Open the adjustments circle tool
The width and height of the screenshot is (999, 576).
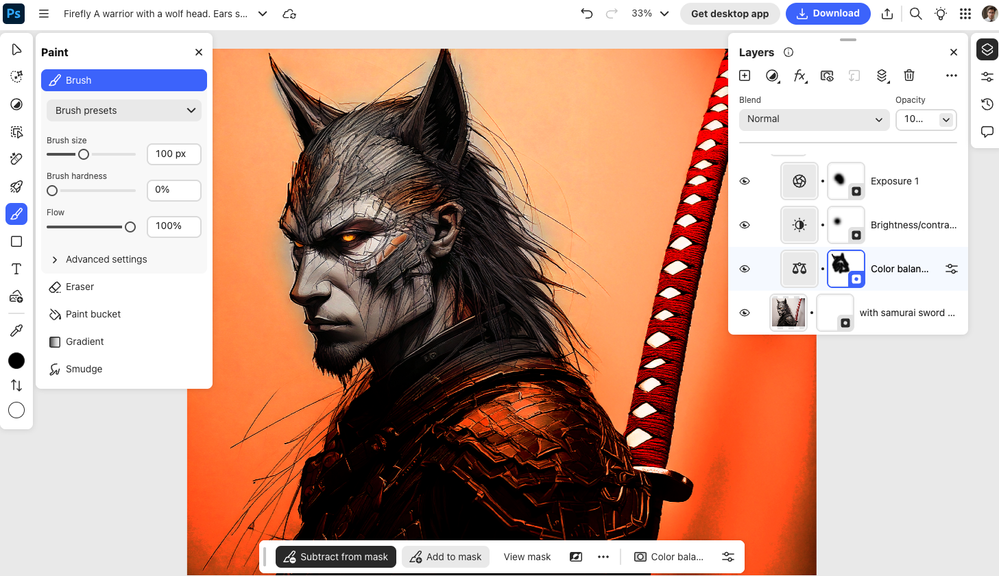(x=17, y=104)
